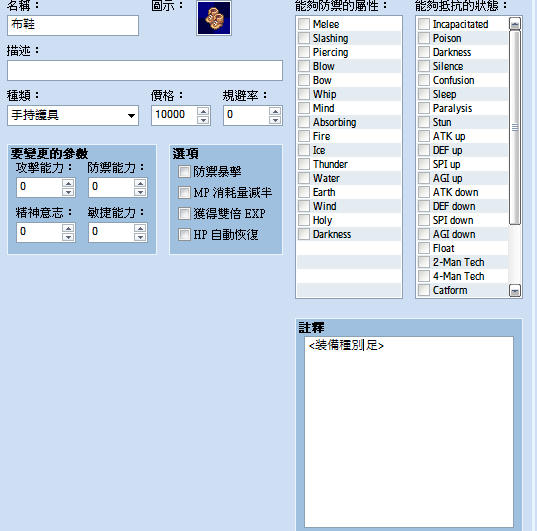Click the cloth shoes icon image
Viewport: 537px width, 531px height.
coord(214,18)
